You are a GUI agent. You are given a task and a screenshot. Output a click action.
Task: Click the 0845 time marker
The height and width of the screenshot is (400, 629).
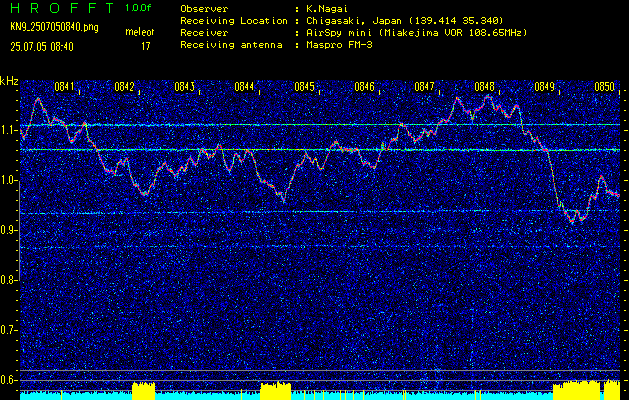304,87
